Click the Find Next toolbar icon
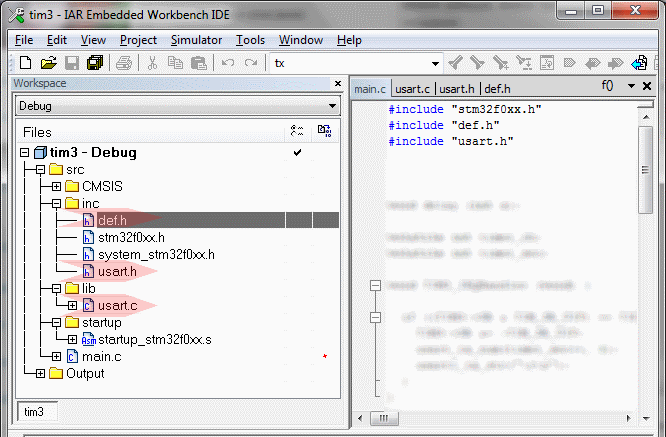 click(477, 63)
